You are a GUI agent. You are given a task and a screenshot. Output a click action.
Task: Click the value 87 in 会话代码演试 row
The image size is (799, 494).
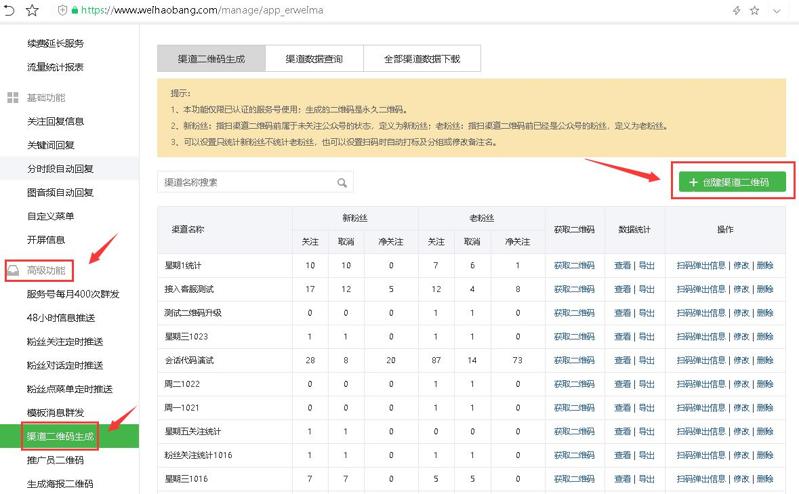point(436,360)
